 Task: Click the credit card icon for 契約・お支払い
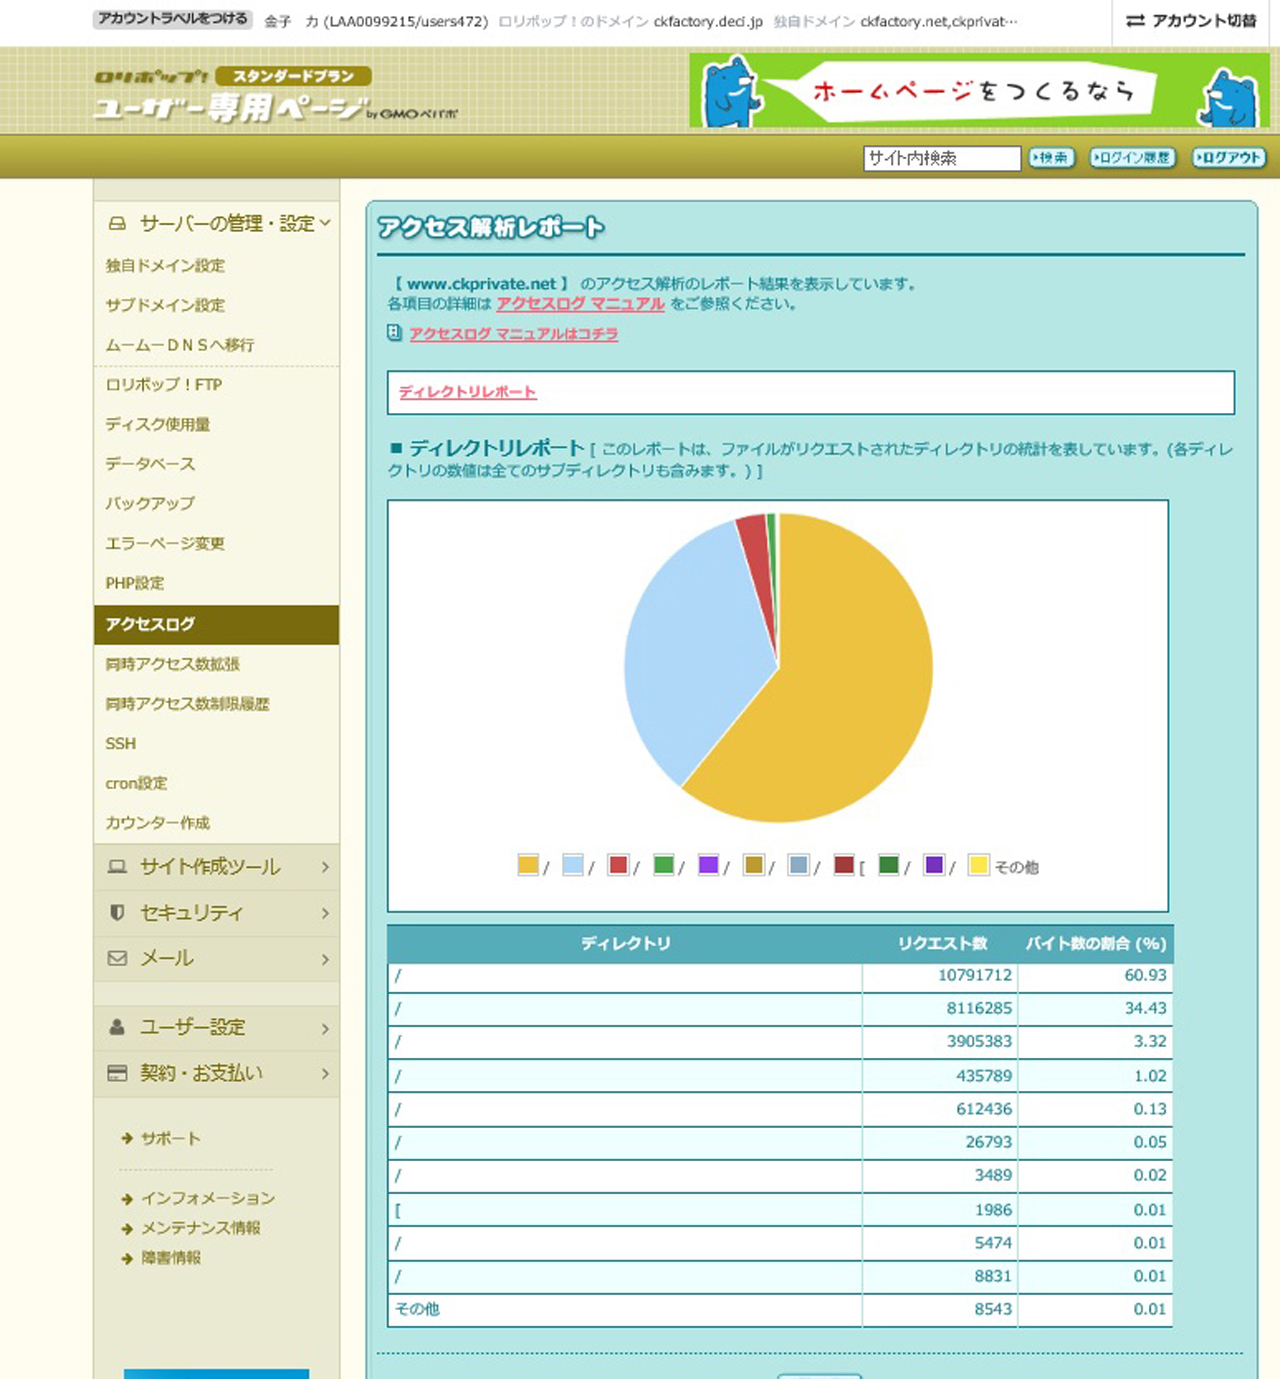coord(117,1074)
